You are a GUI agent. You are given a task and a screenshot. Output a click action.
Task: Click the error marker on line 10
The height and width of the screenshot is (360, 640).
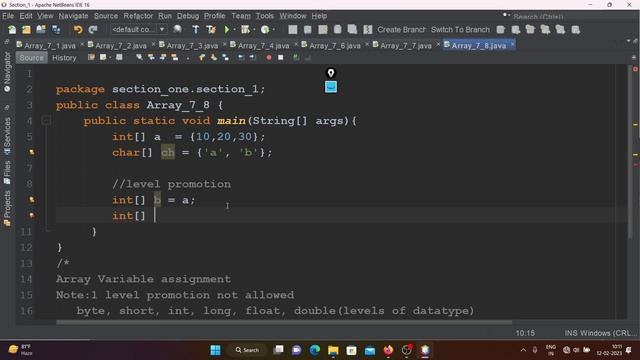coord(32,216)
